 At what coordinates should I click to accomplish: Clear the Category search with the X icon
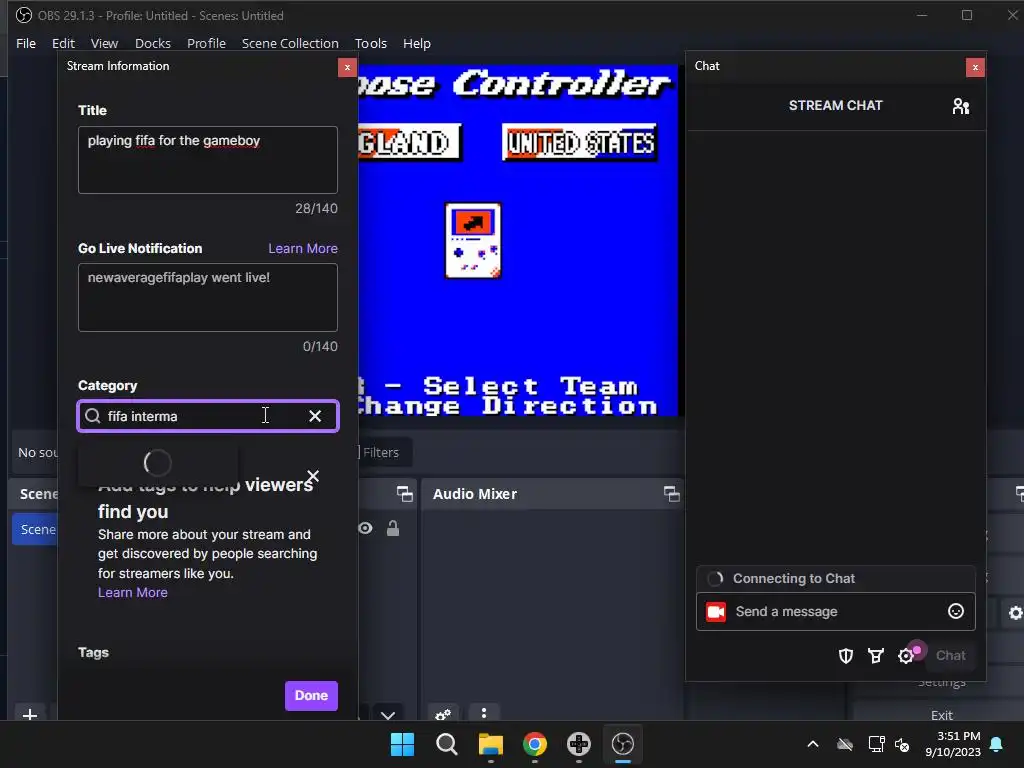click(x=315, y=416)
